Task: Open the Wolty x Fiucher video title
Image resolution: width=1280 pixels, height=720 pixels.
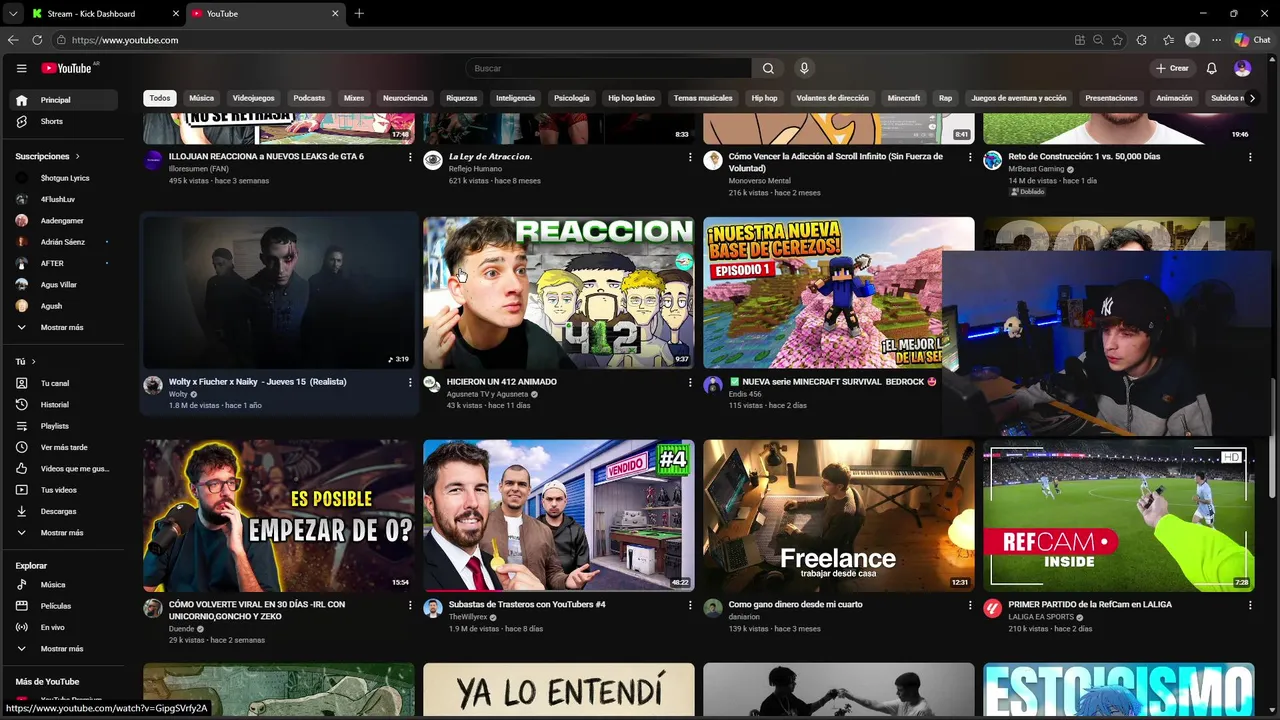Action: click(x=258, y=382)
